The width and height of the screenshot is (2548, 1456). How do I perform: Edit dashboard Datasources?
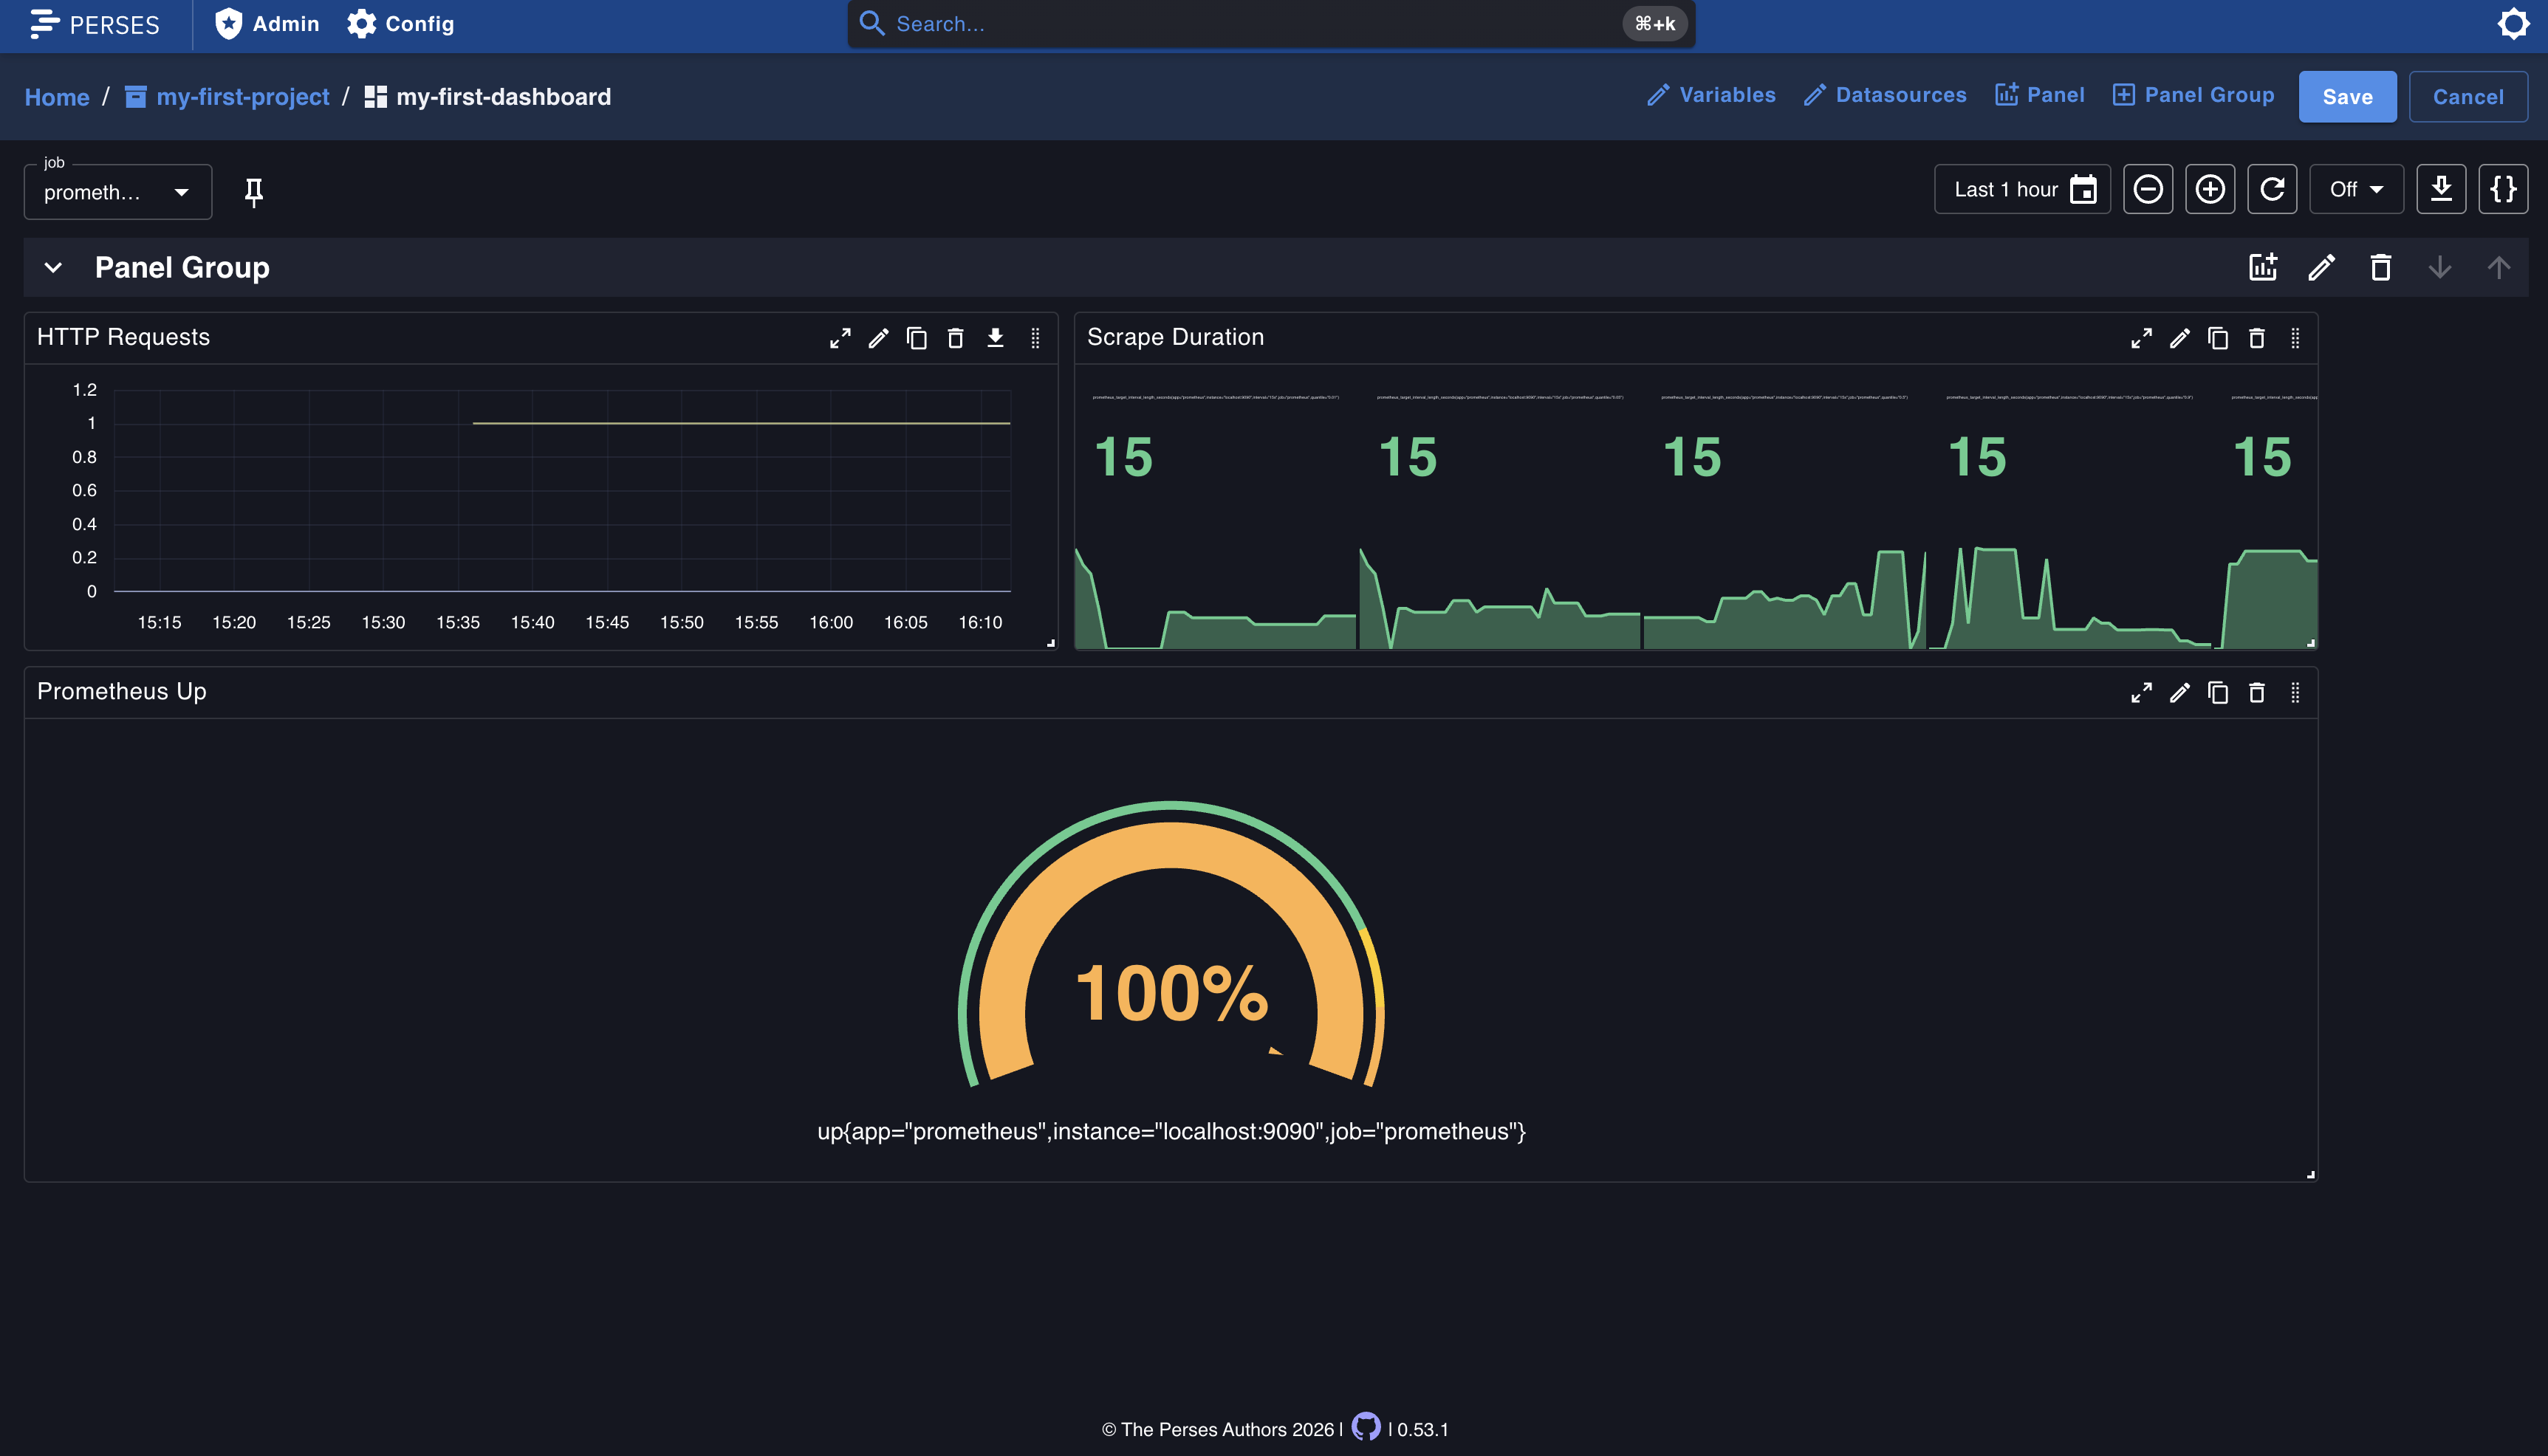point(1885,95)
